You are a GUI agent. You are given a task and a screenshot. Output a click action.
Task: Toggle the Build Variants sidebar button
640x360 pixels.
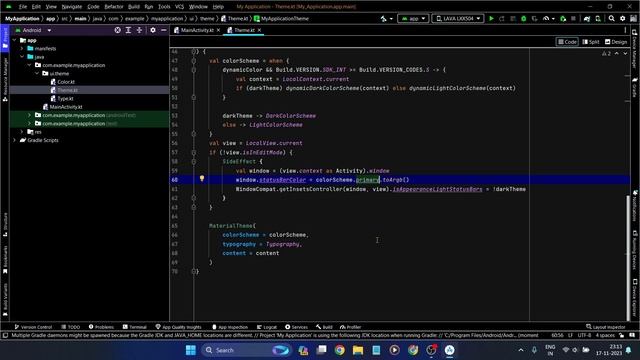(x=5, y=300)
